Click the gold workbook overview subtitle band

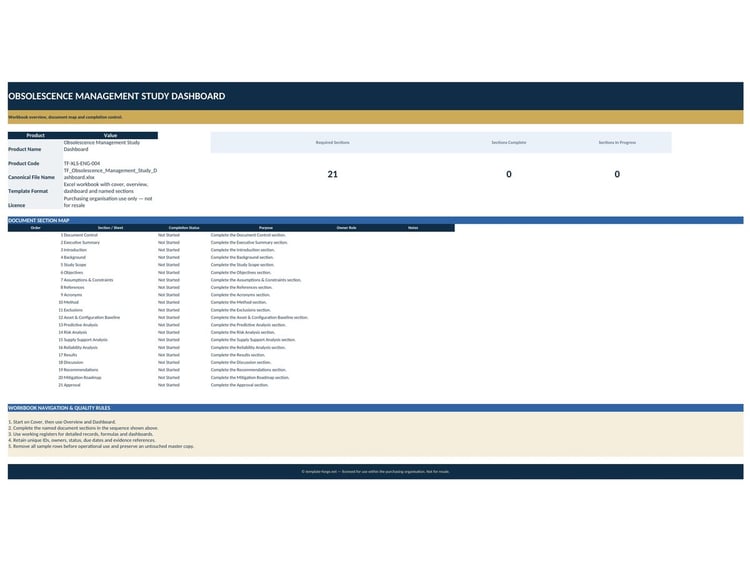pos(375,117)
